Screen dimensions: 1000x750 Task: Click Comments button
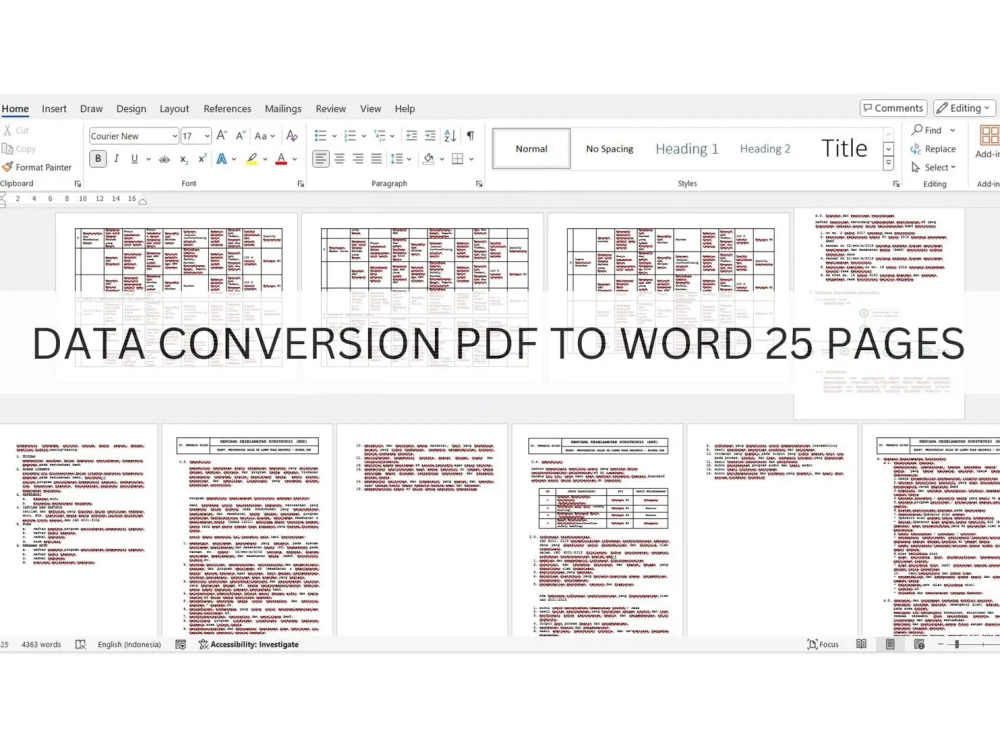pos(893,108)
